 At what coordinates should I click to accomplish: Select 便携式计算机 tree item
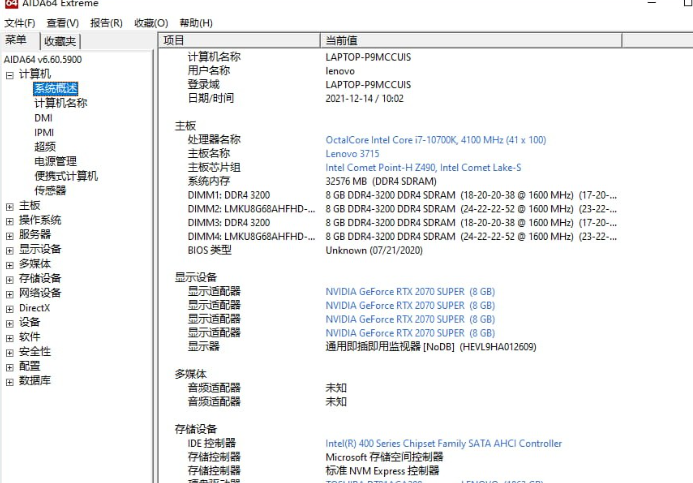(66, 176)
